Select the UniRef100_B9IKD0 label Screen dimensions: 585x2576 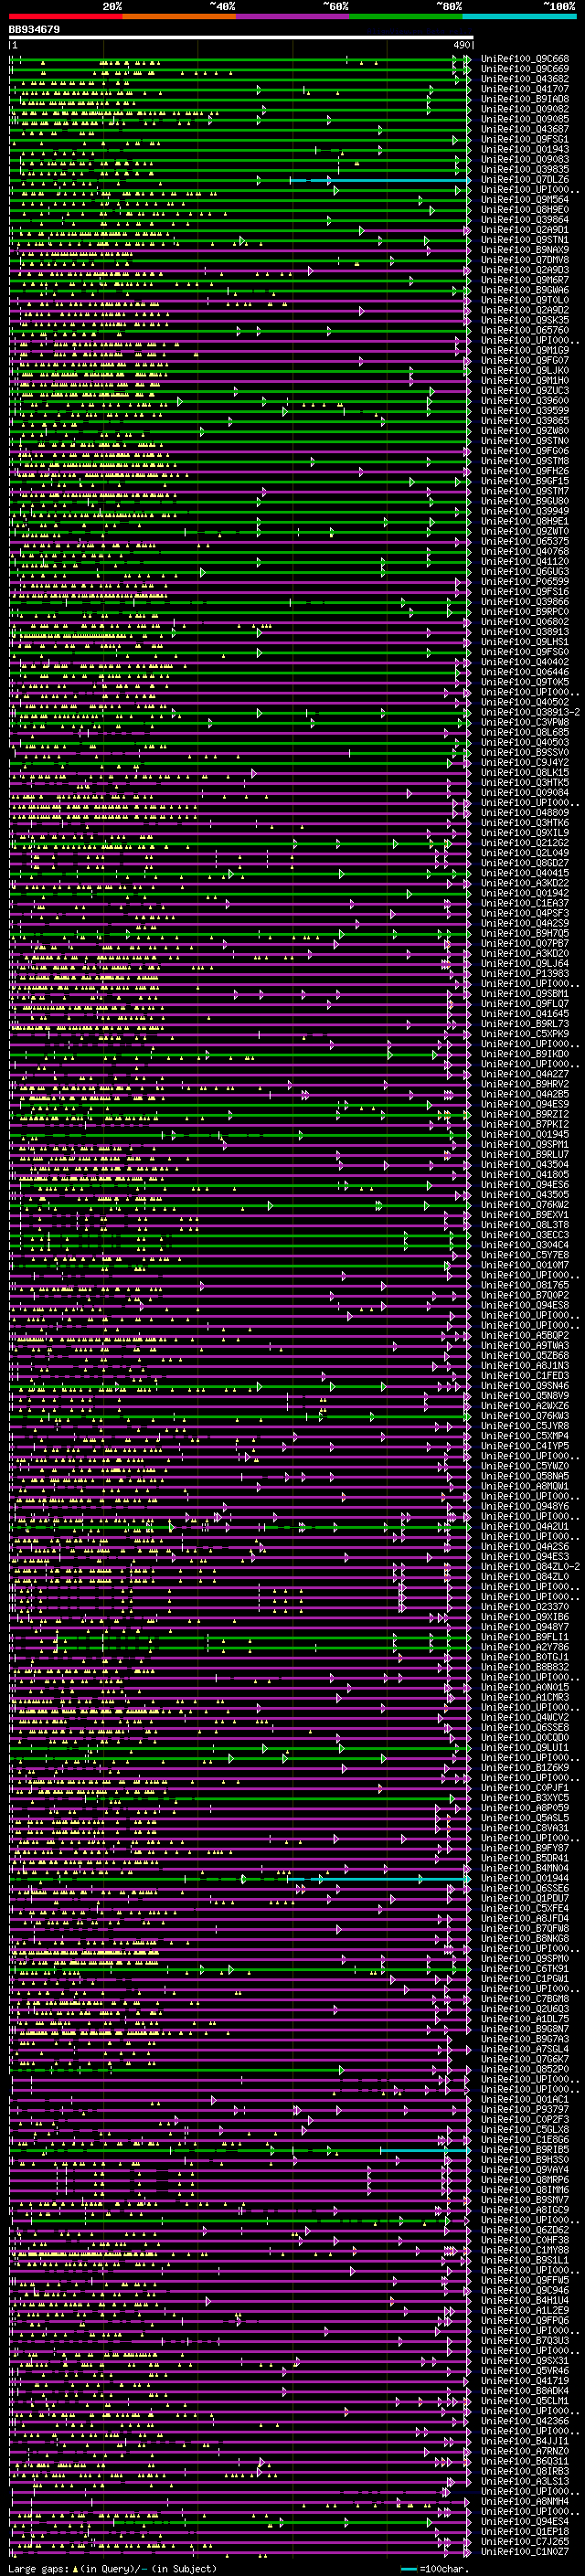click(x=525, y=1054)
